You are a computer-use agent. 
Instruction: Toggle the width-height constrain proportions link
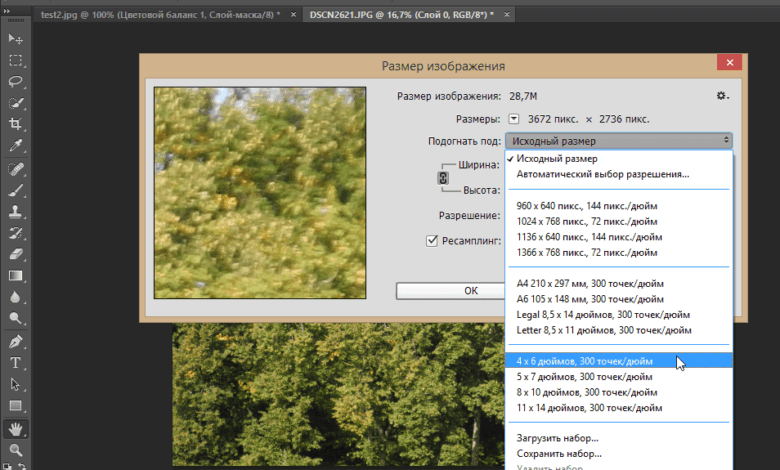444,178
